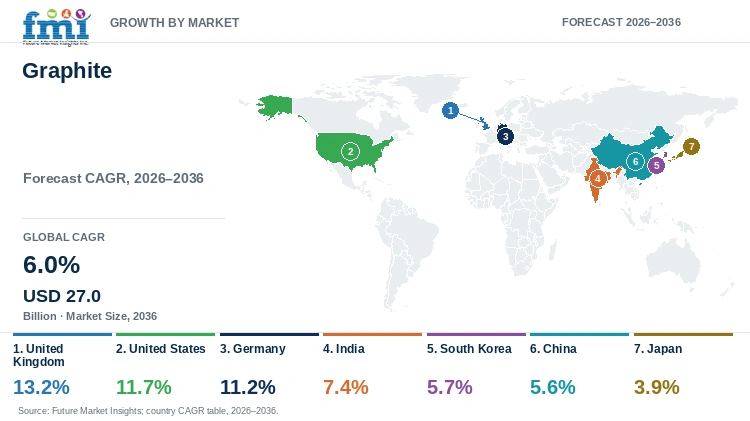Image resolution: width=750 pixels, height=421 pixels.
Task: Click the green Alaska region on map
Action: (275, 106)
